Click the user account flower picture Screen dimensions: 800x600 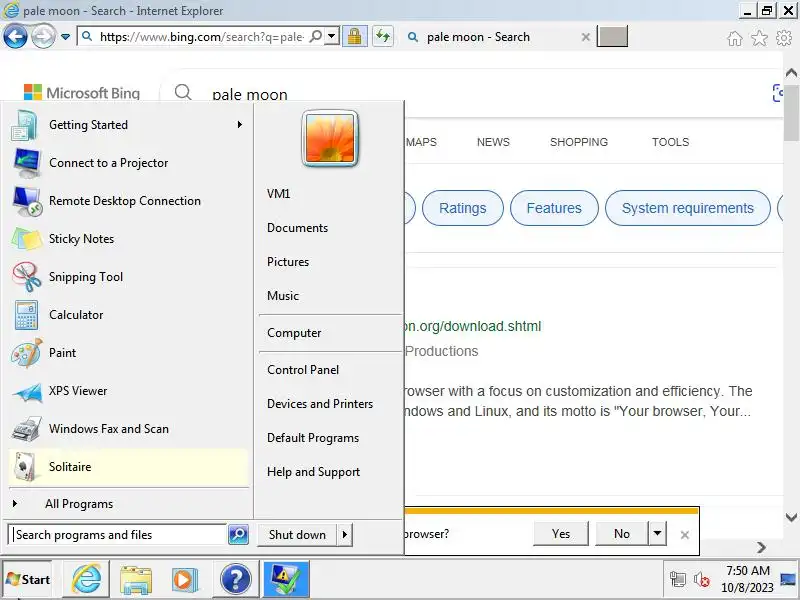pos(330,138)
